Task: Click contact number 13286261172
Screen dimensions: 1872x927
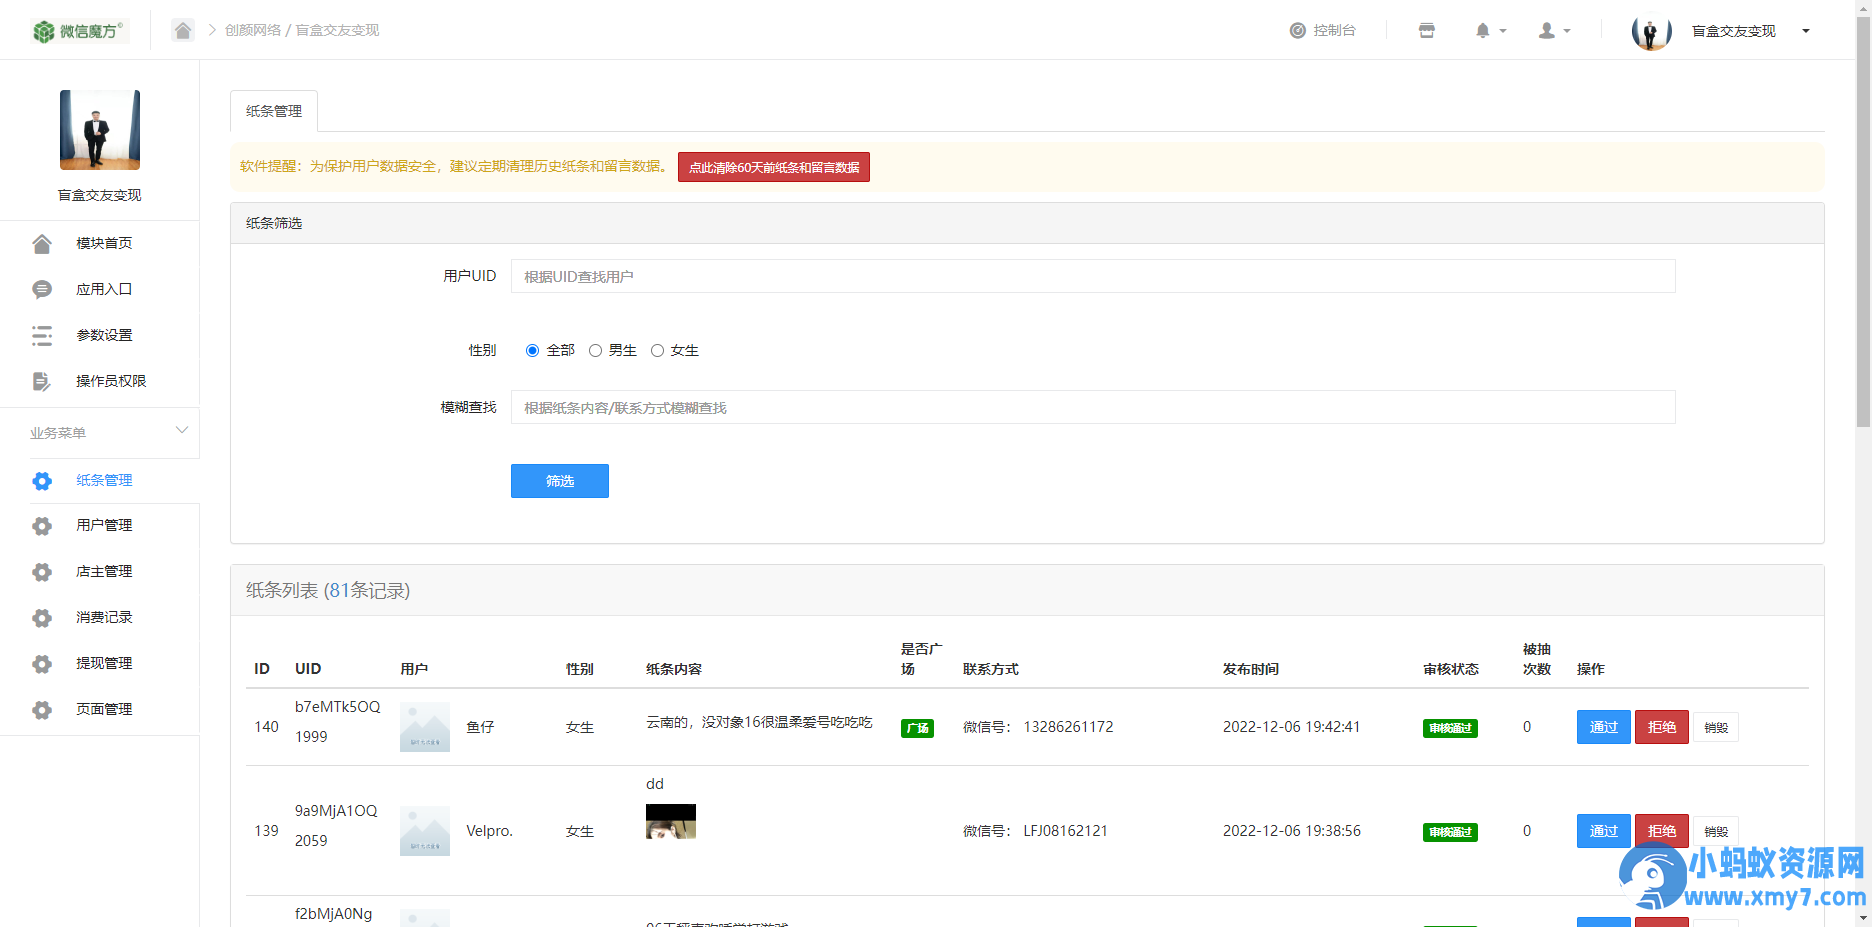Action: point(1068,727)
